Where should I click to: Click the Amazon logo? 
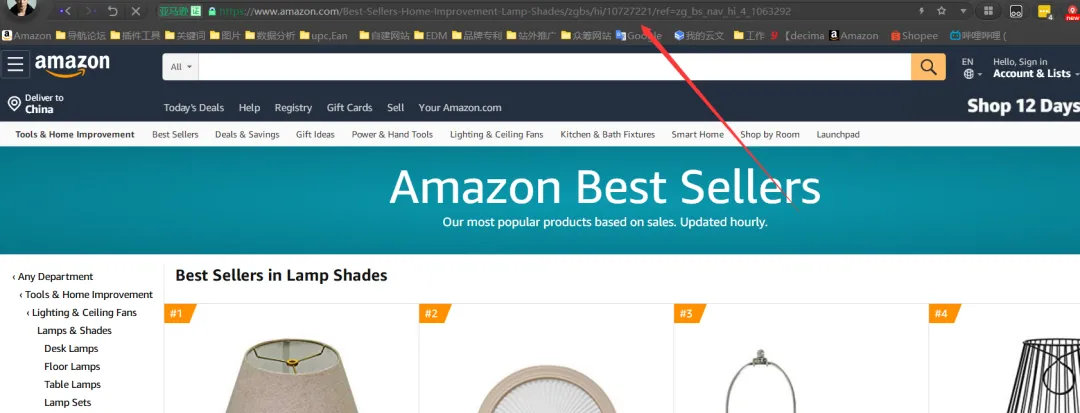72,65
